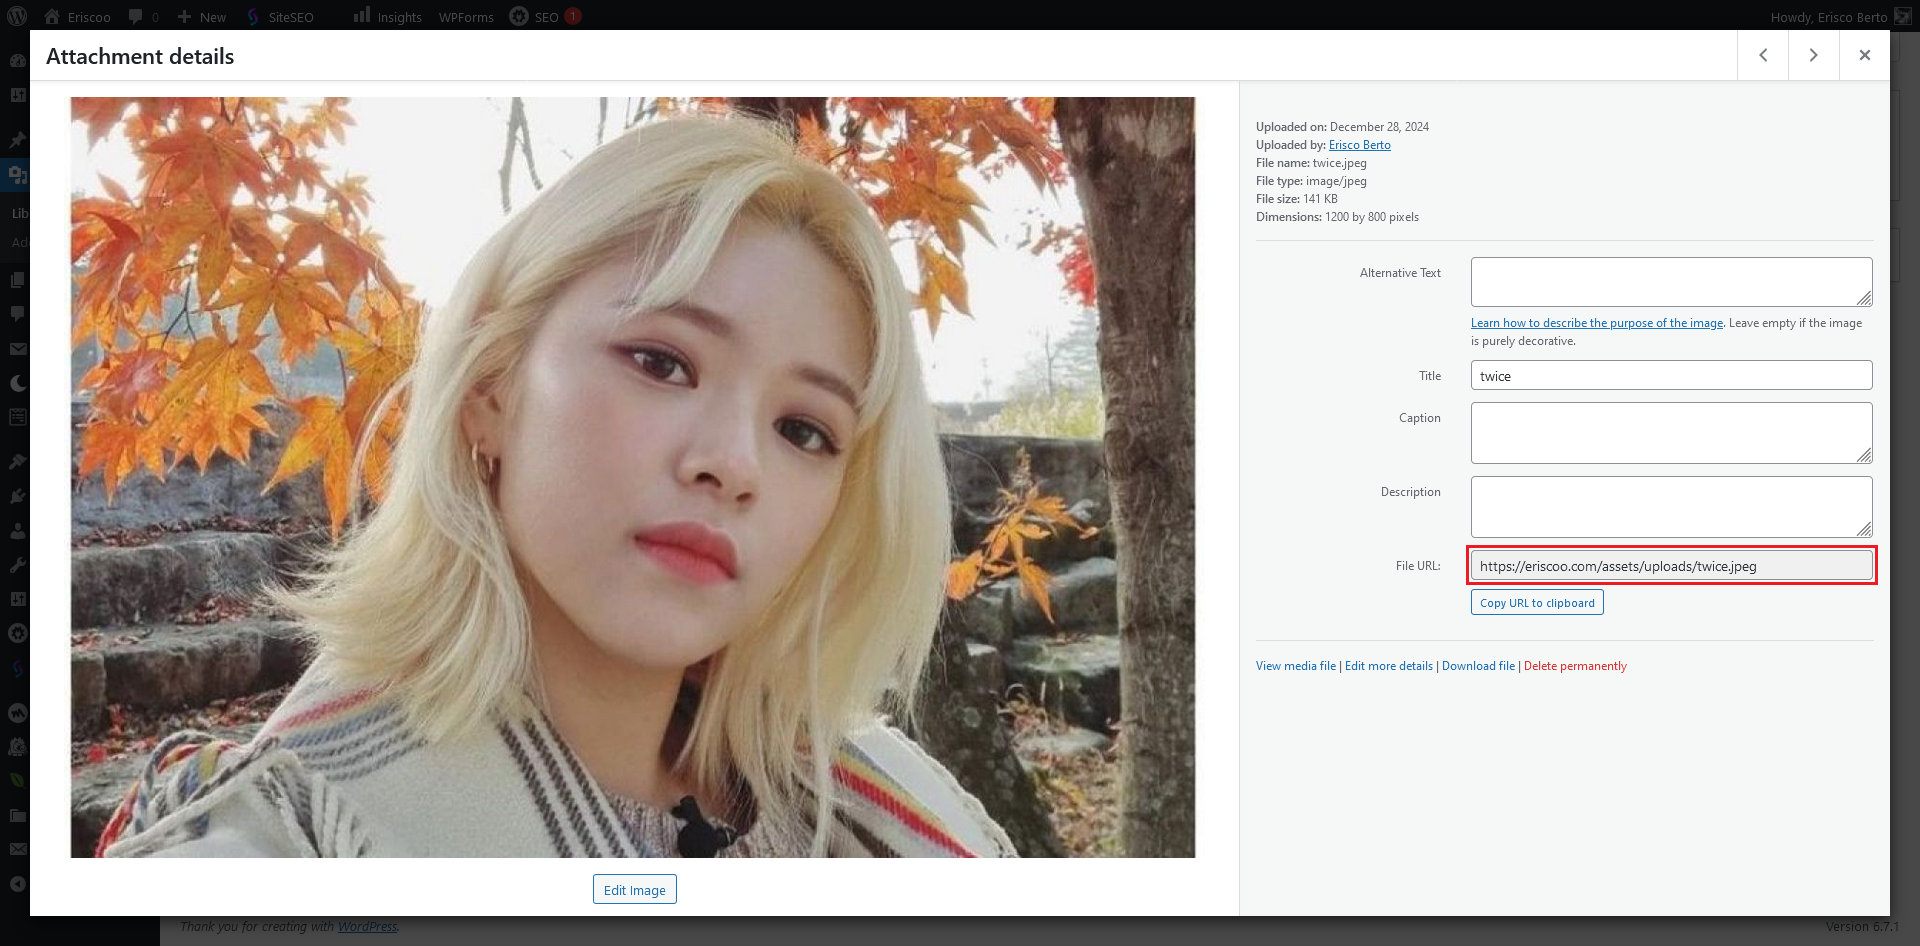Go to next attachment with right arrow
The width and height of the screenshot is (1920, 946).
click(1813, 55)
